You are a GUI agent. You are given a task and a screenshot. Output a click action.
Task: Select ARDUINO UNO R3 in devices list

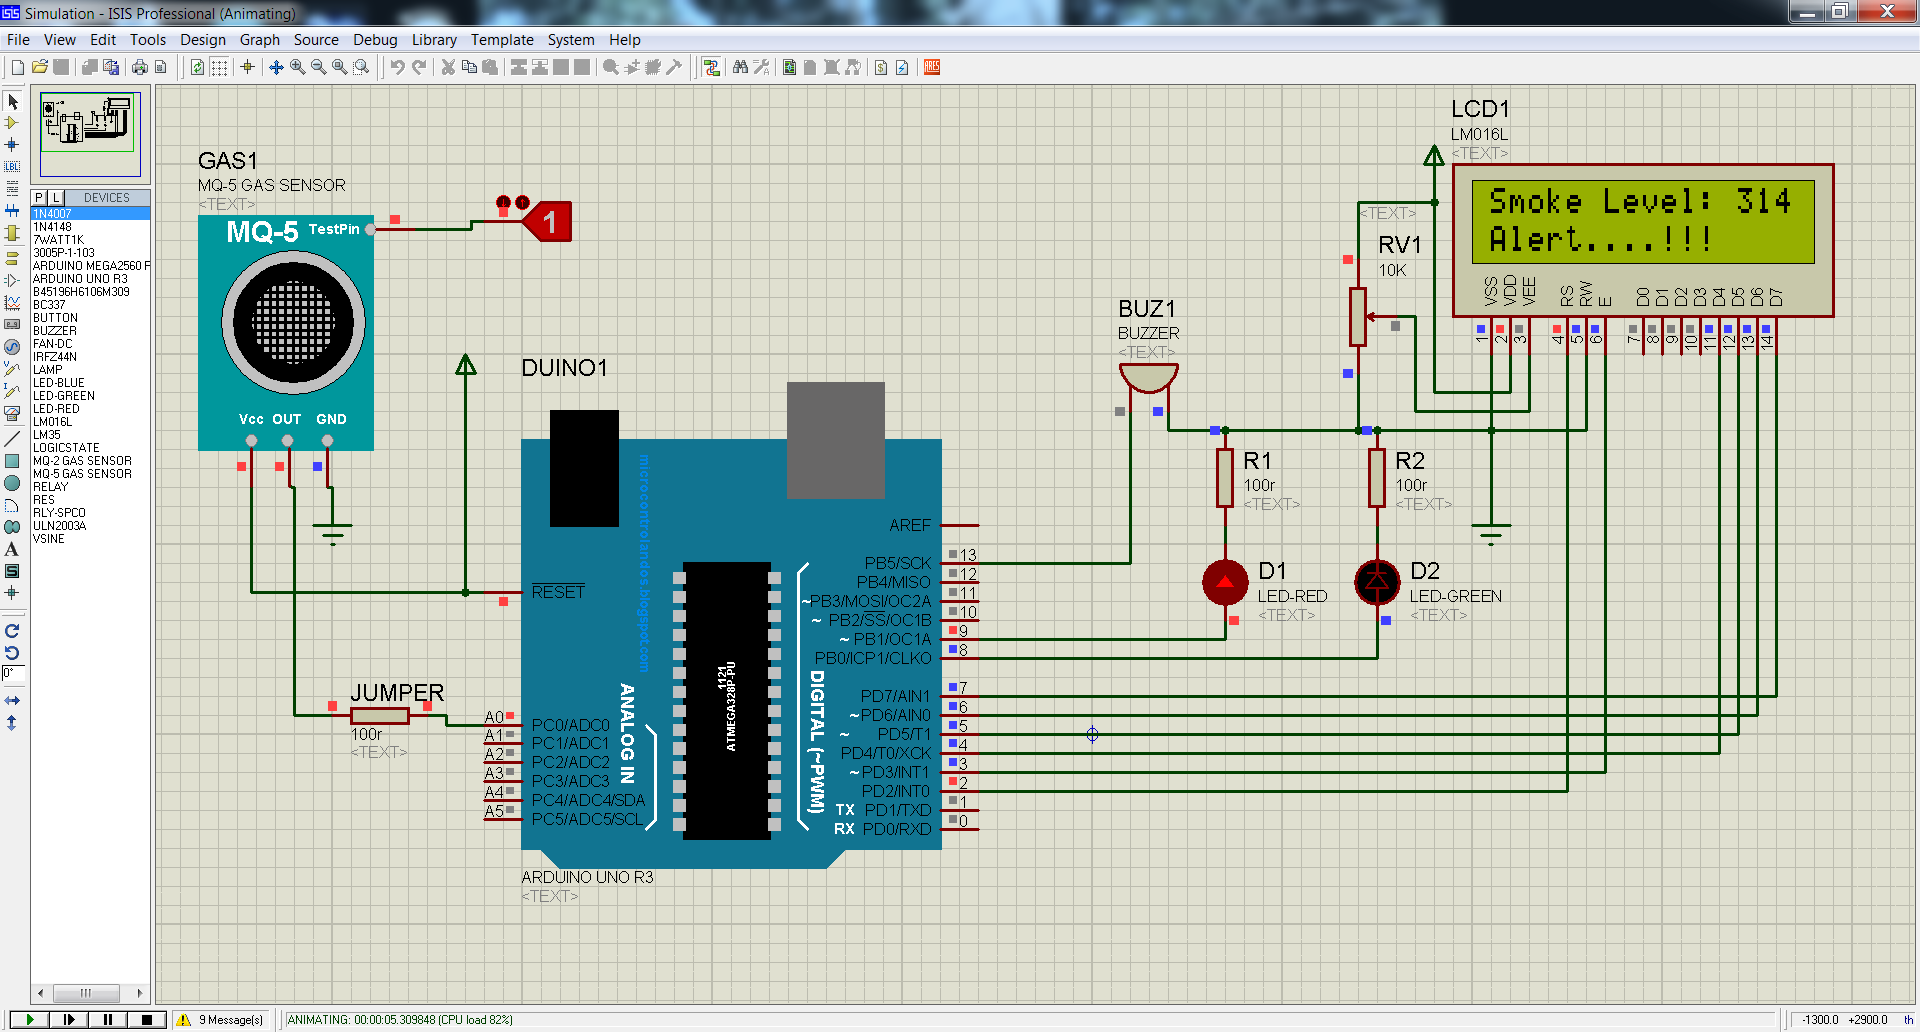tap(90, 279)
